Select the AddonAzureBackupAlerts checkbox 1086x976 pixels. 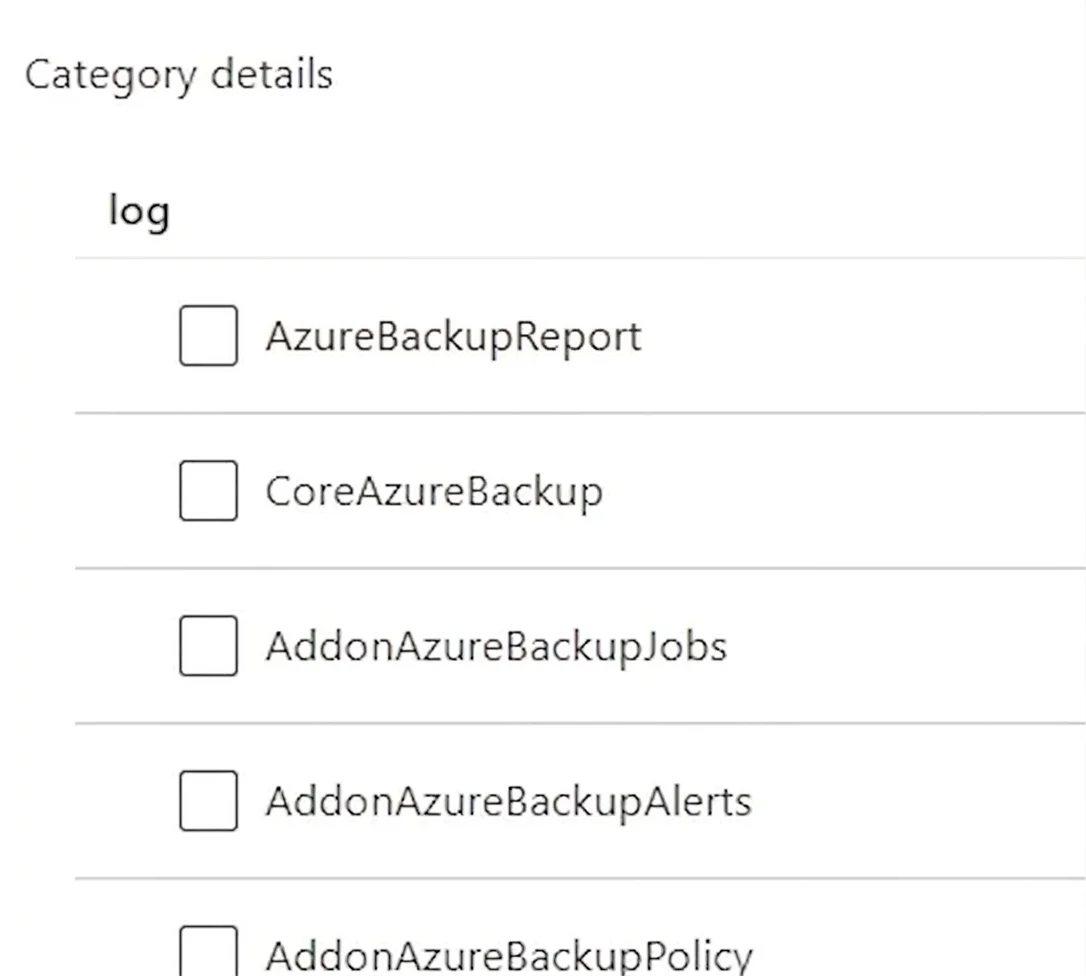(208, 801)
